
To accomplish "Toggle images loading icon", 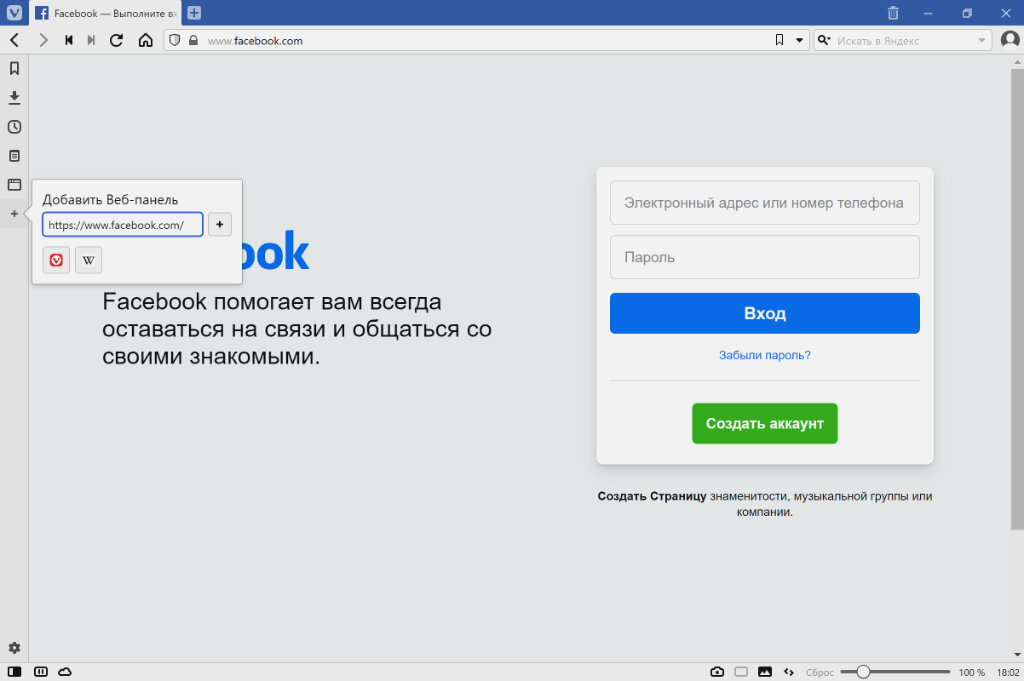I will (x=765, y=672).
